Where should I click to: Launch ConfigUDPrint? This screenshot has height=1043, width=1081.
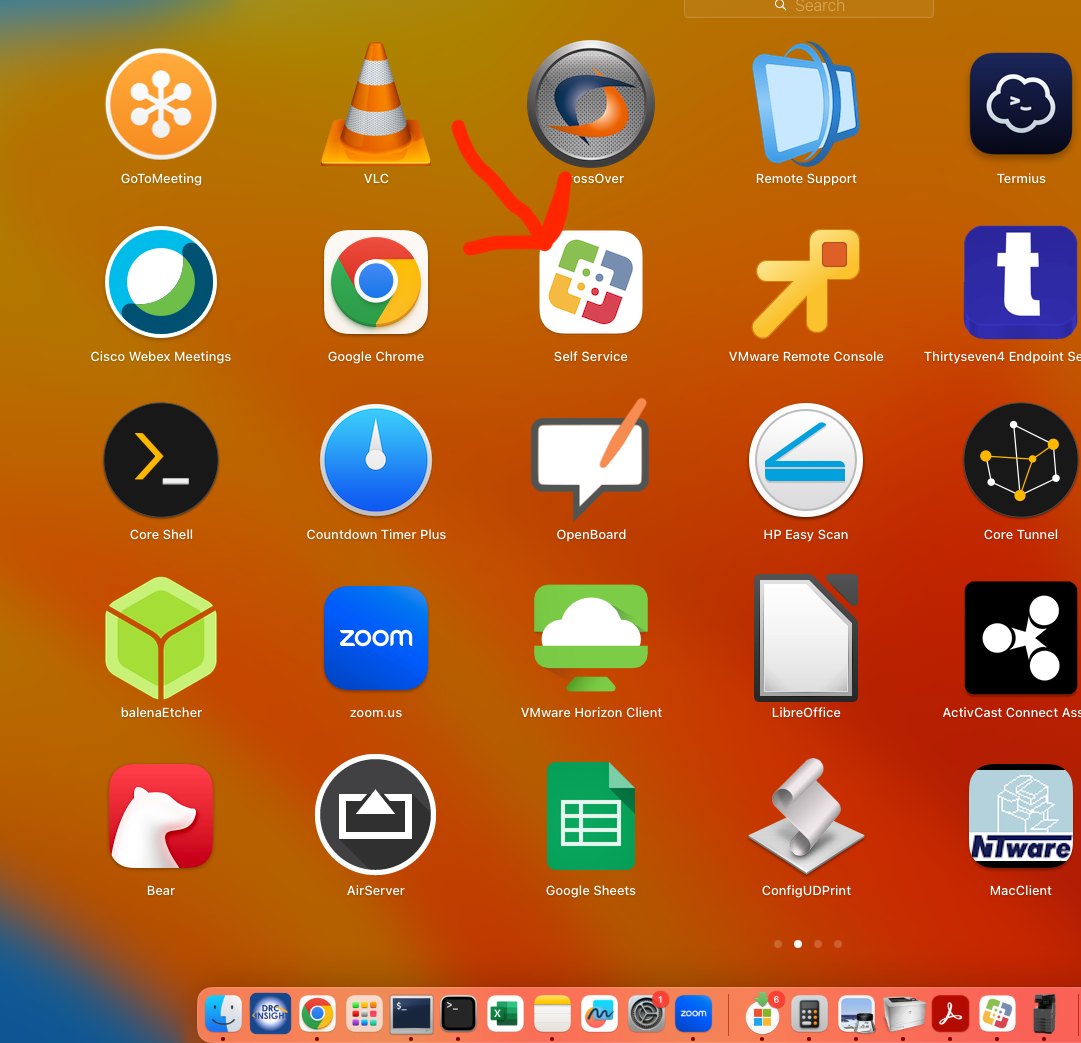point(805,816)
